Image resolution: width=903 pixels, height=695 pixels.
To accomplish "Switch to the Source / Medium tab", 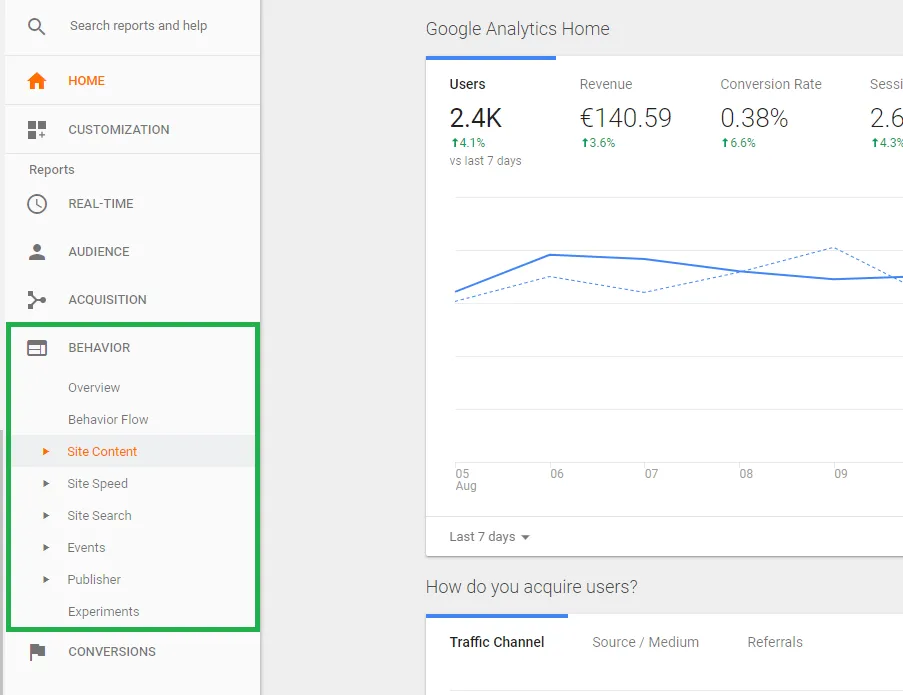I will click(645, 642).
